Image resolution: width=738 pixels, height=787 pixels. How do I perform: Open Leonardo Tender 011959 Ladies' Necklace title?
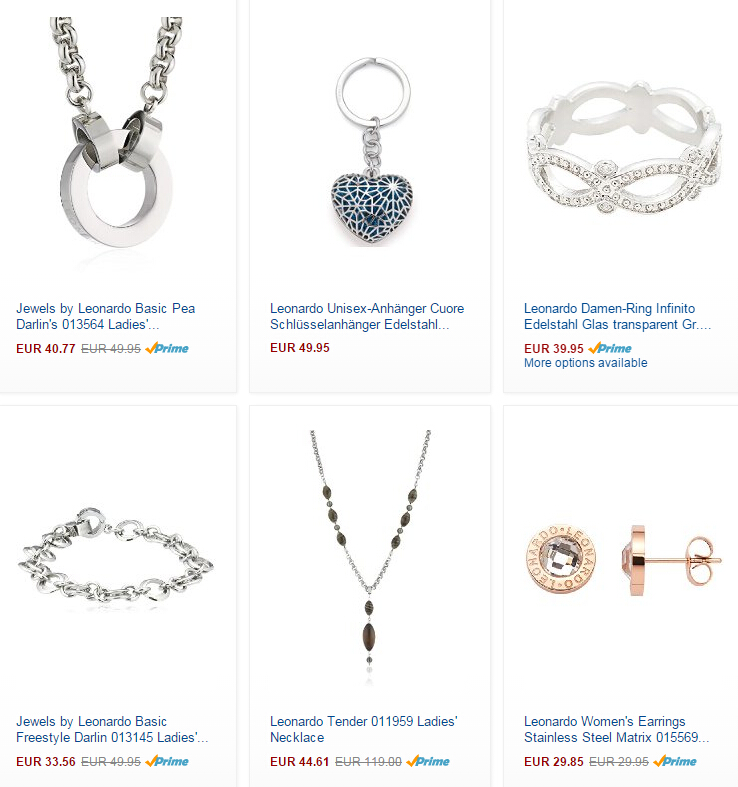click(x=364, y=729)
